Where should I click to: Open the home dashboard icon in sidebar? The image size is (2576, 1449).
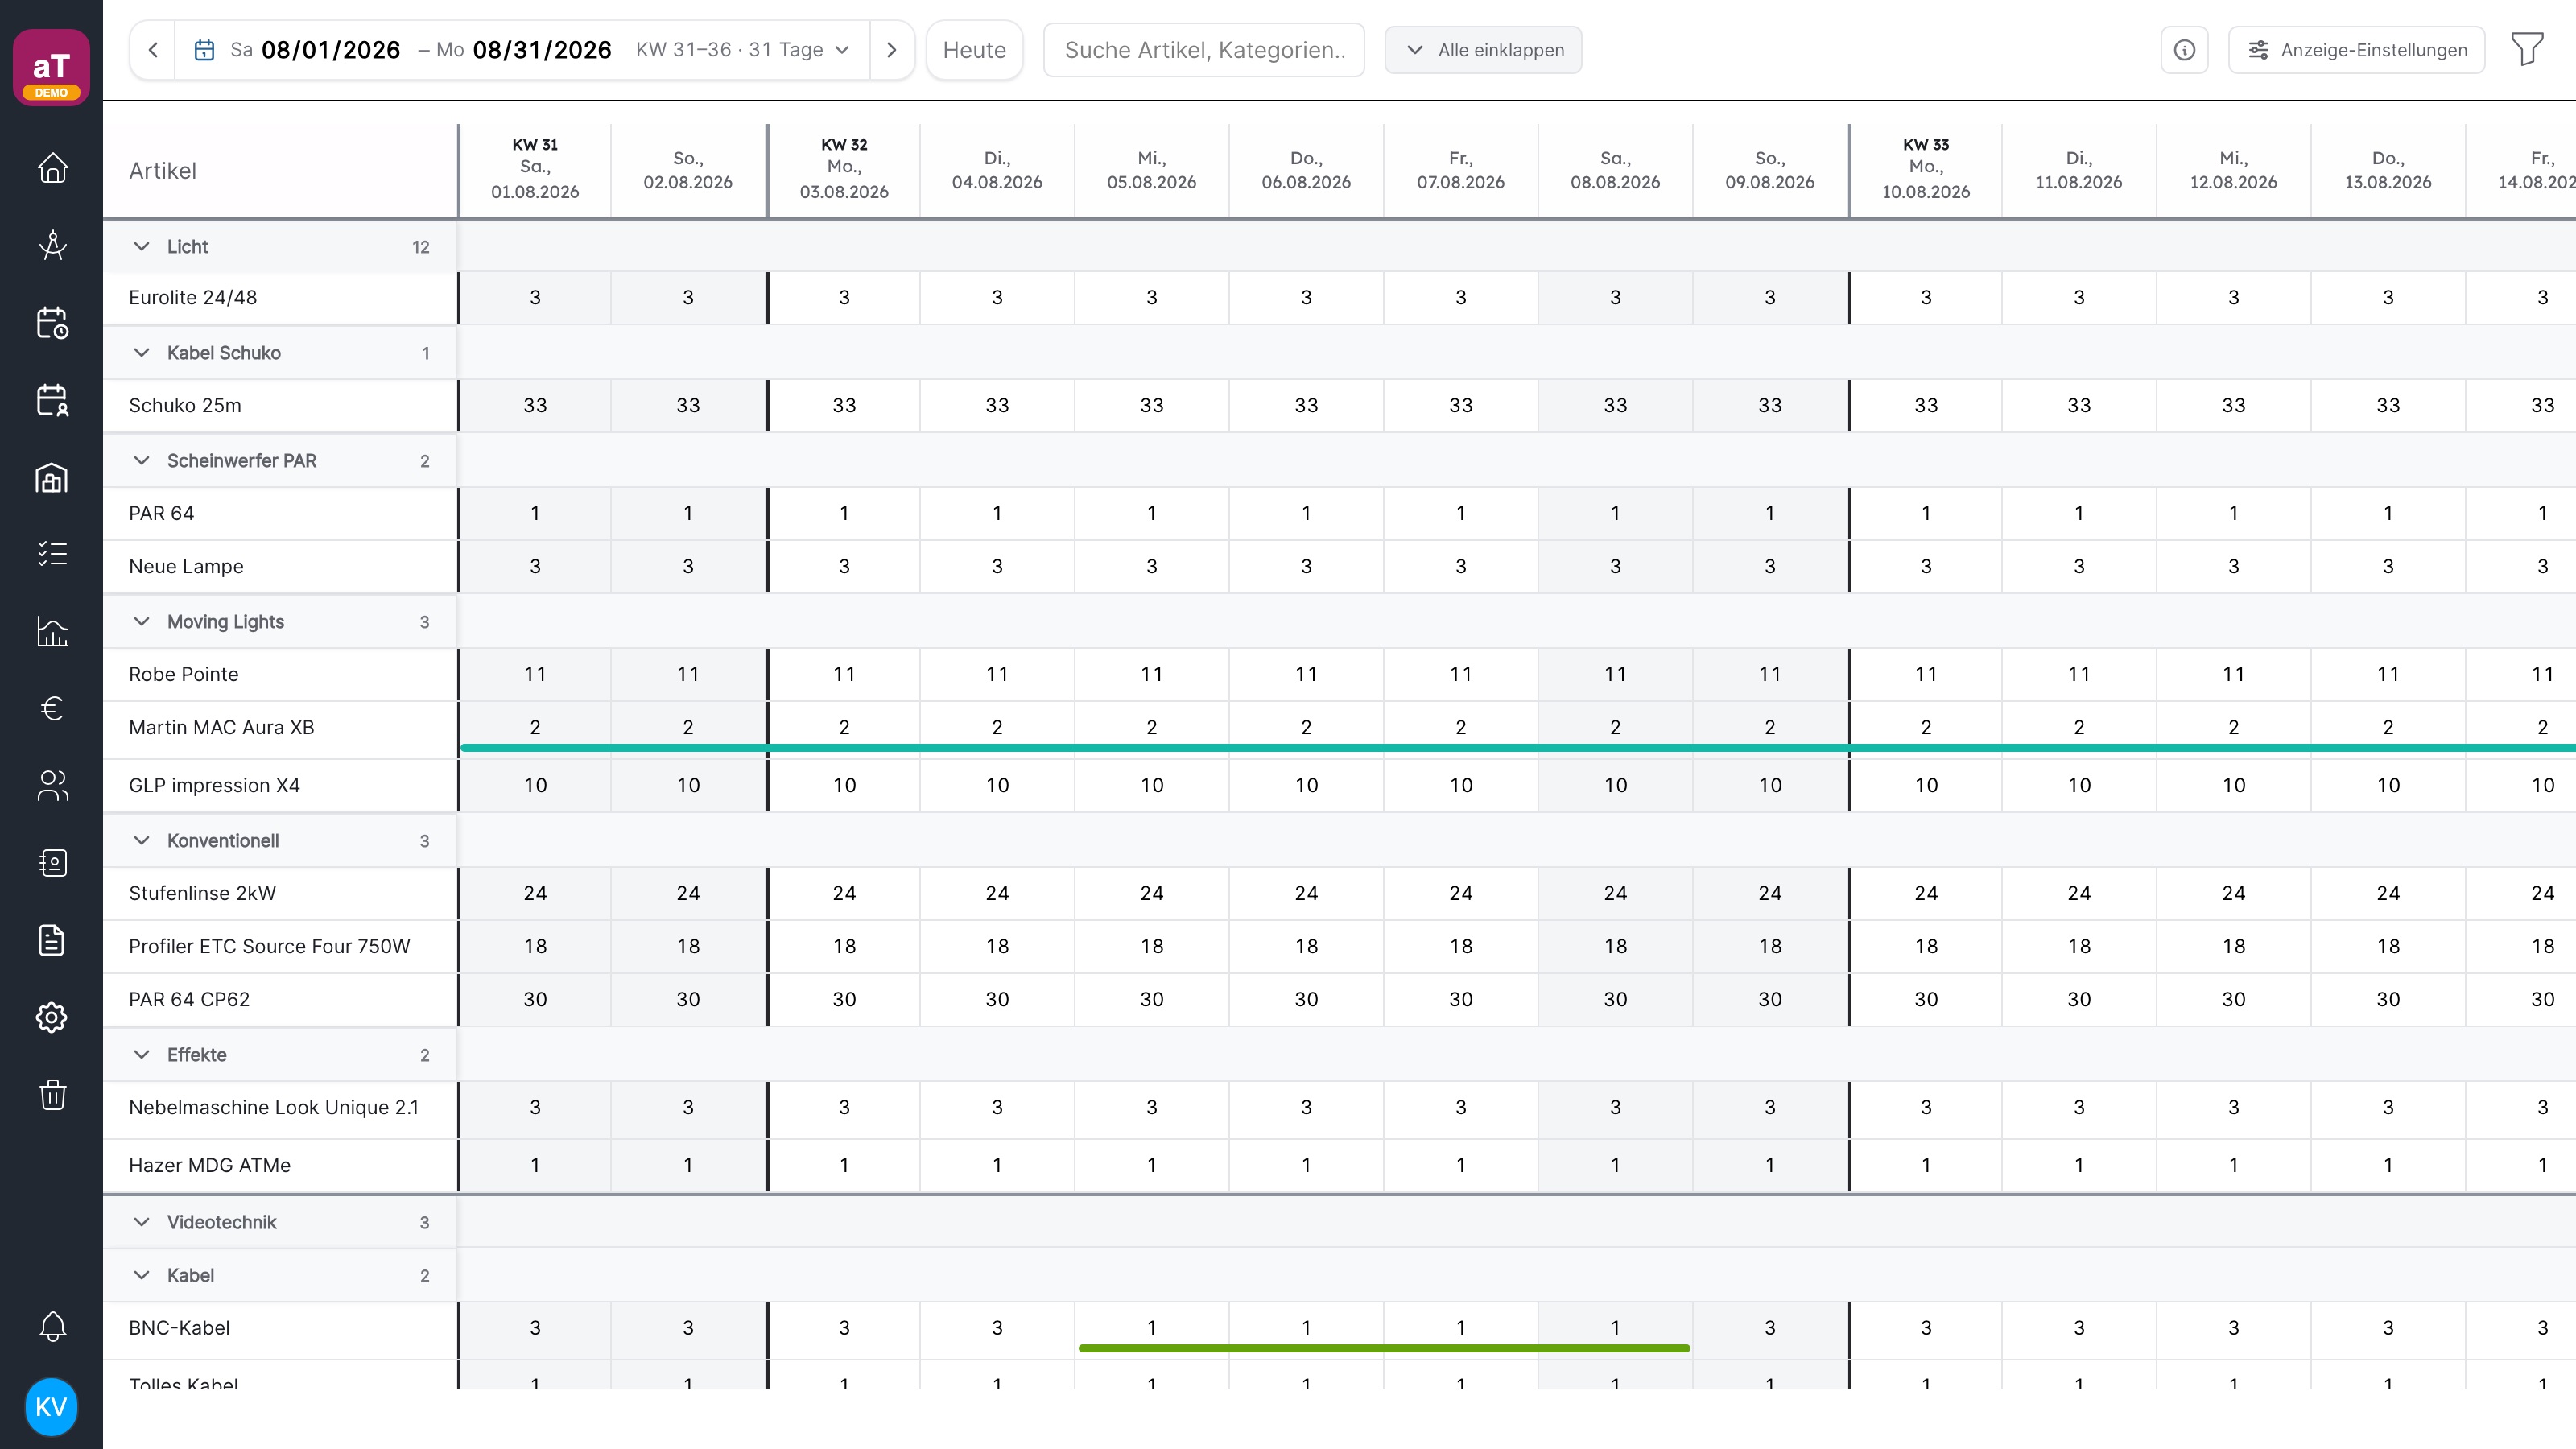coord(52,168)
